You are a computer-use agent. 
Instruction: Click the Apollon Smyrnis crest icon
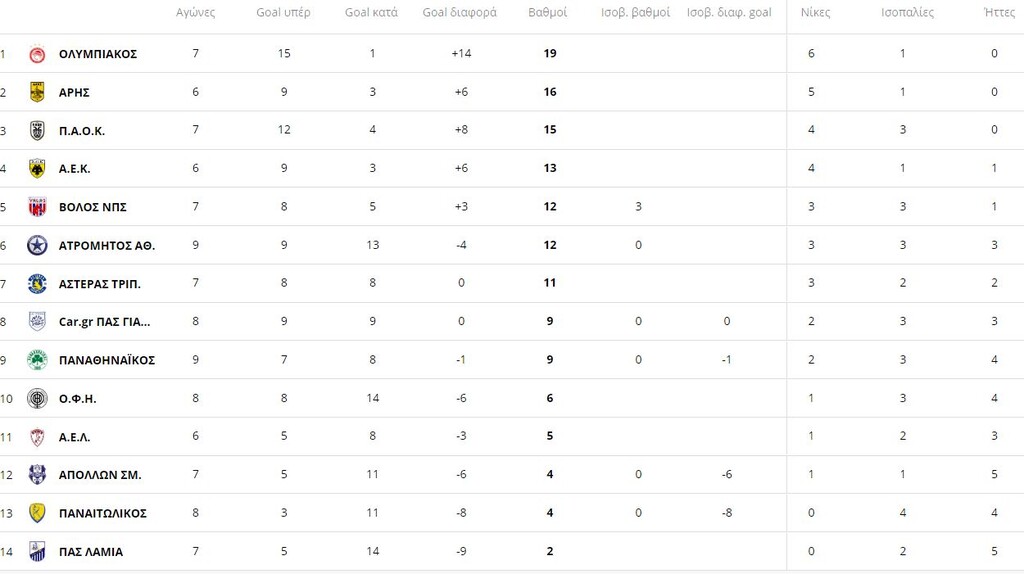pos(37,475)
